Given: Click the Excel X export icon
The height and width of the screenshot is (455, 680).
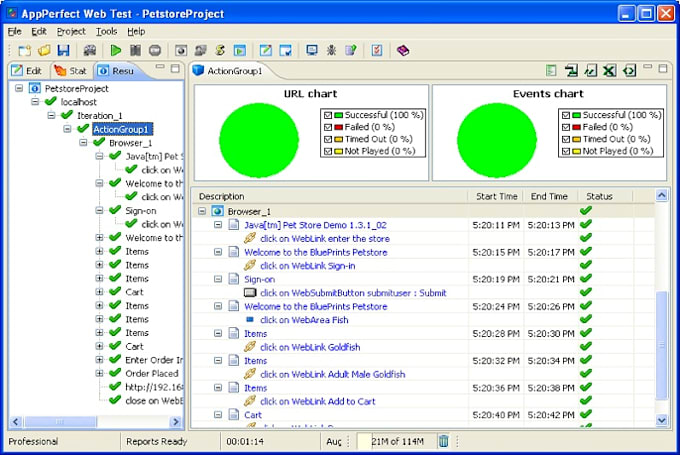Looking at the screenshot, I should pyautogui.click(x=610, y=70).
